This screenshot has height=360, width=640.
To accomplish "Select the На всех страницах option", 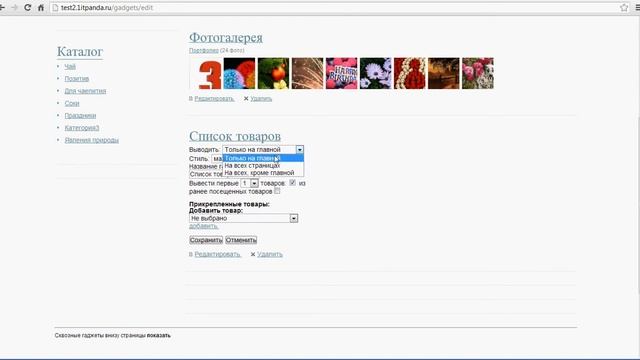I will point(263,166).
